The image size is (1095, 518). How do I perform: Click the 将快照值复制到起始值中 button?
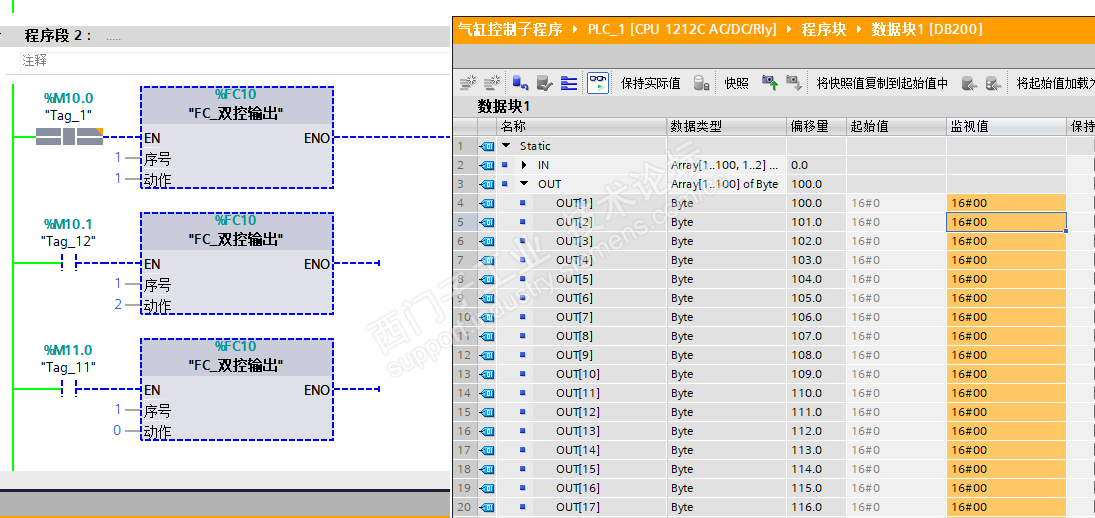click(882, 83)
